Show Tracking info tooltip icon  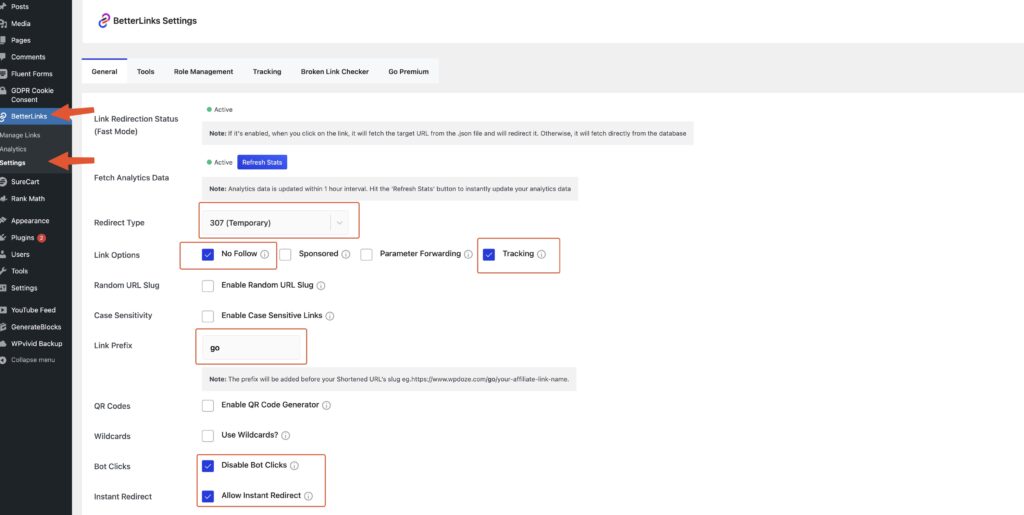pos(541,255)
